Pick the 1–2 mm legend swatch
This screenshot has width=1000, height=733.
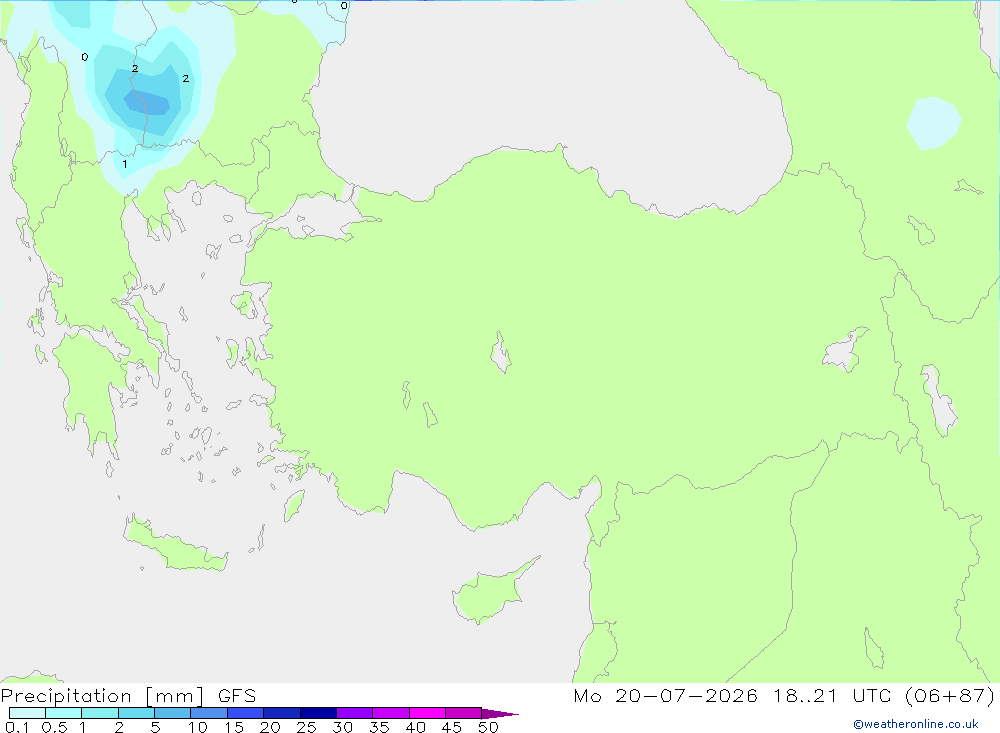pos(100,713)
